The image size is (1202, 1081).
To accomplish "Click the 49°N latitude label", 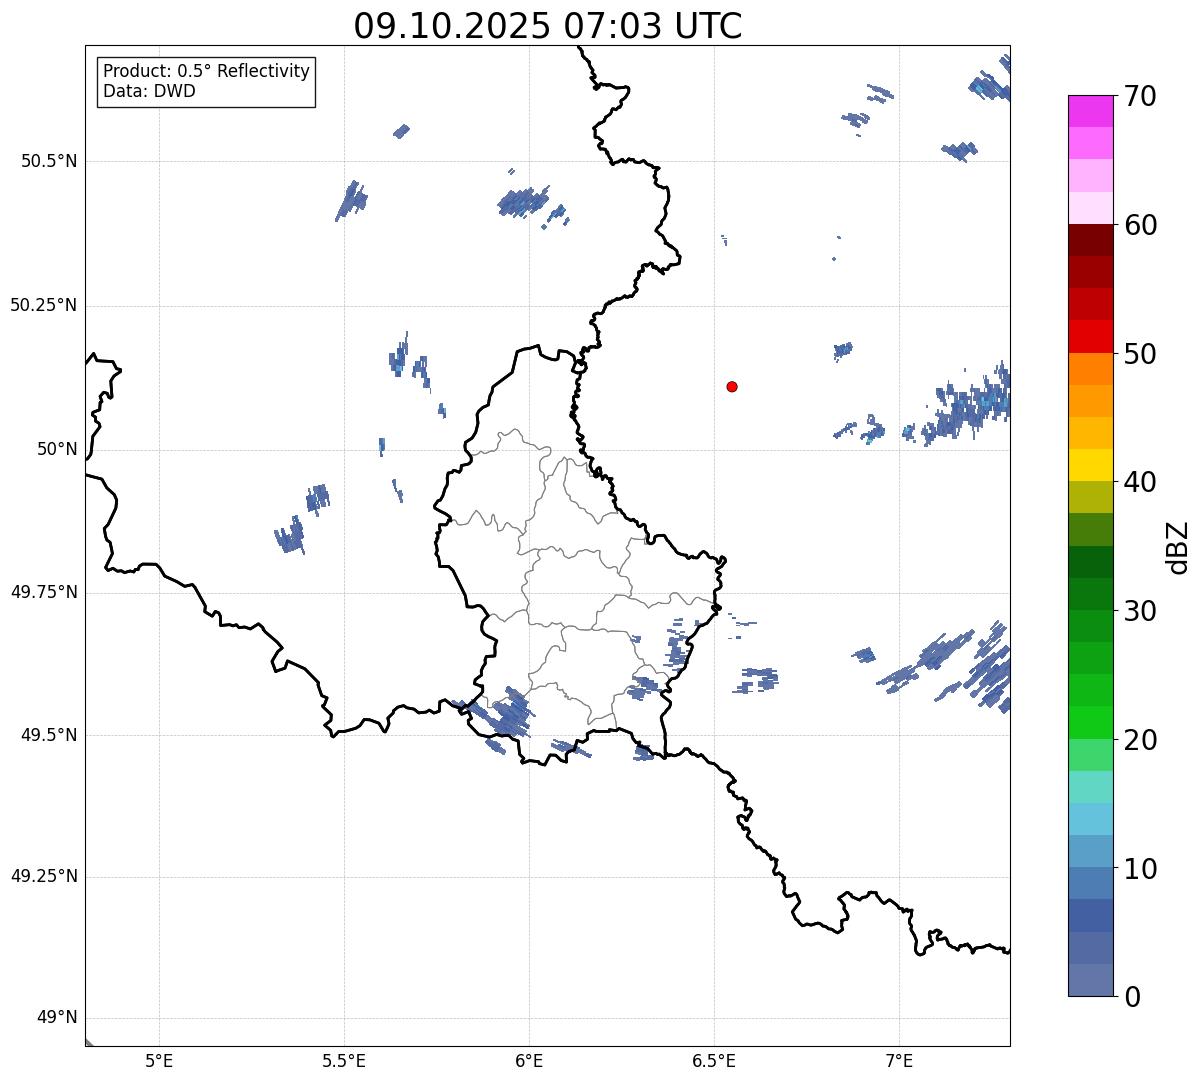I will click(57, 1018).
